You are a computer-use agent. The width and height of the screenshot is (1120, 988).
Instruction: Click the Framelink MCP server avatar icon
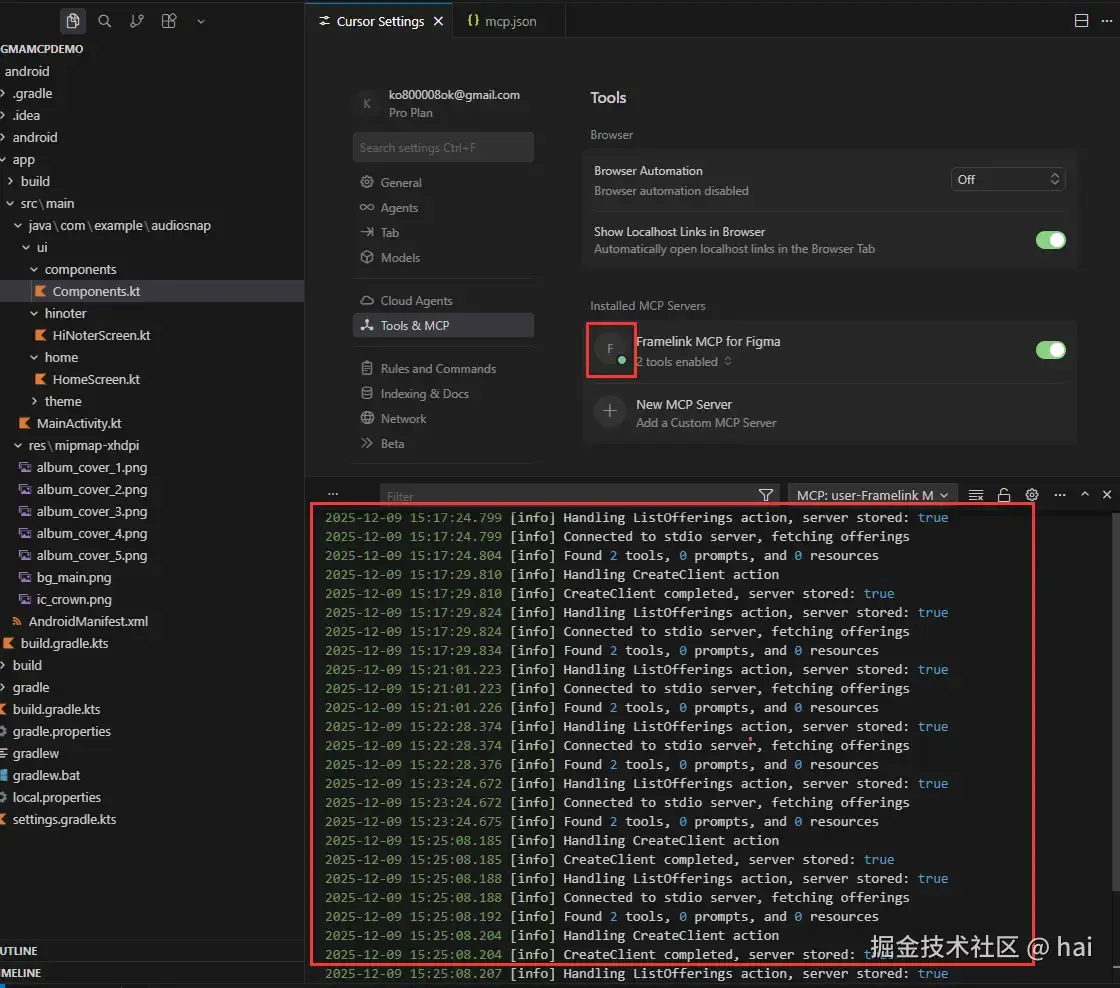pos(610,349)
